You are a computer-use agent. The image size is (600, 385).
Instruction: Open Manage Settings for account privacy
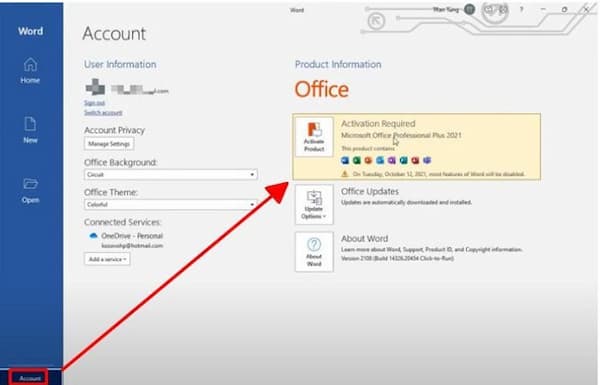coord(109,144)
